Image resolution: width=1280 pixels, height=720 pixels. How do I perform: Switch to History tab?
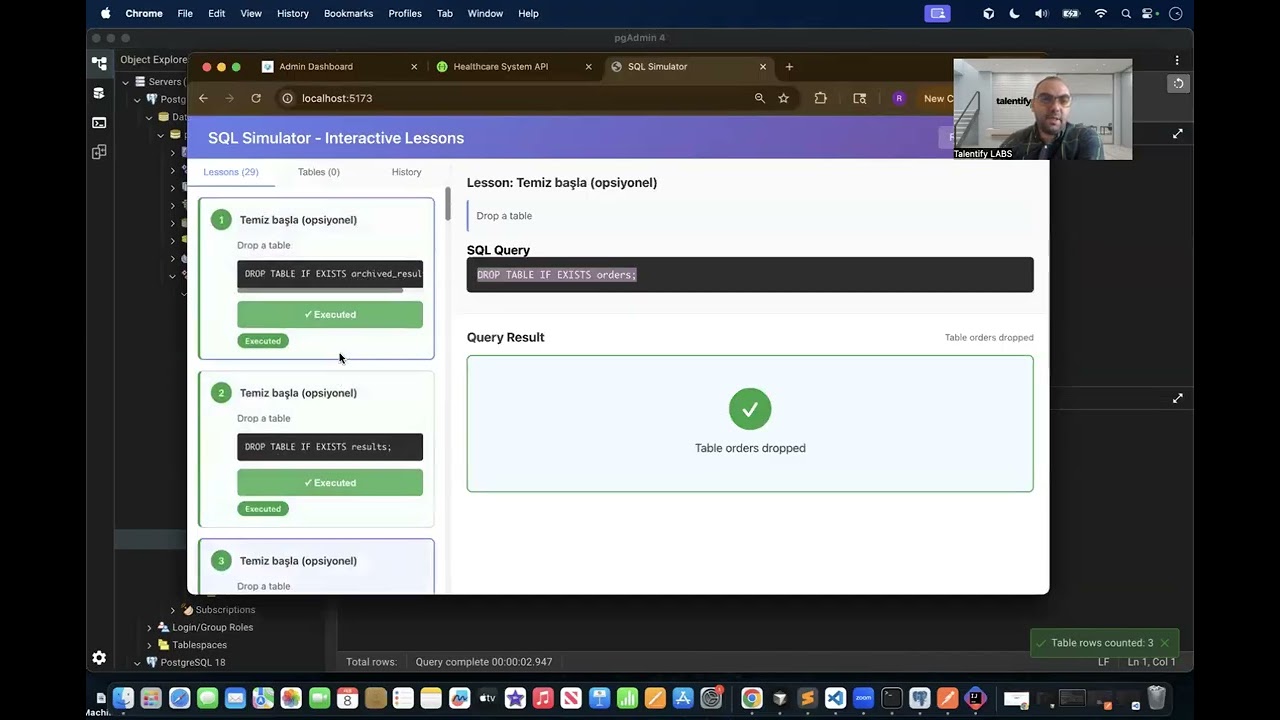[x=407, y=172]
